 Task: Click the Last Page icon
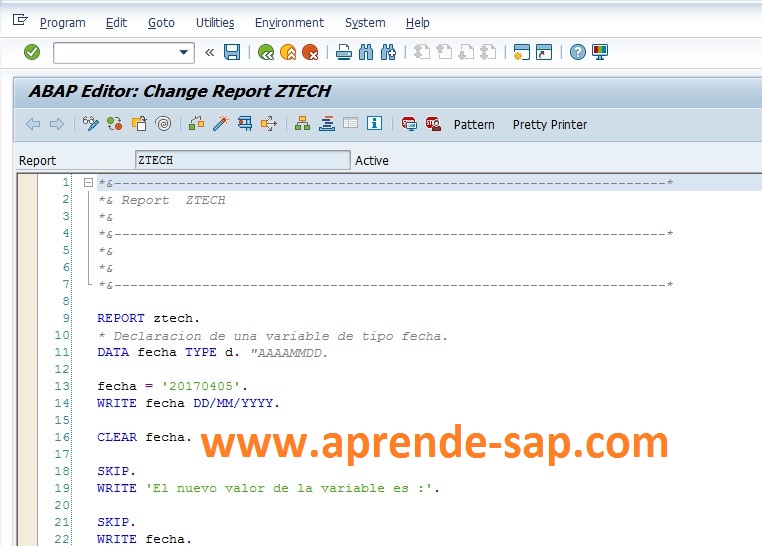(x=488, y=52)
